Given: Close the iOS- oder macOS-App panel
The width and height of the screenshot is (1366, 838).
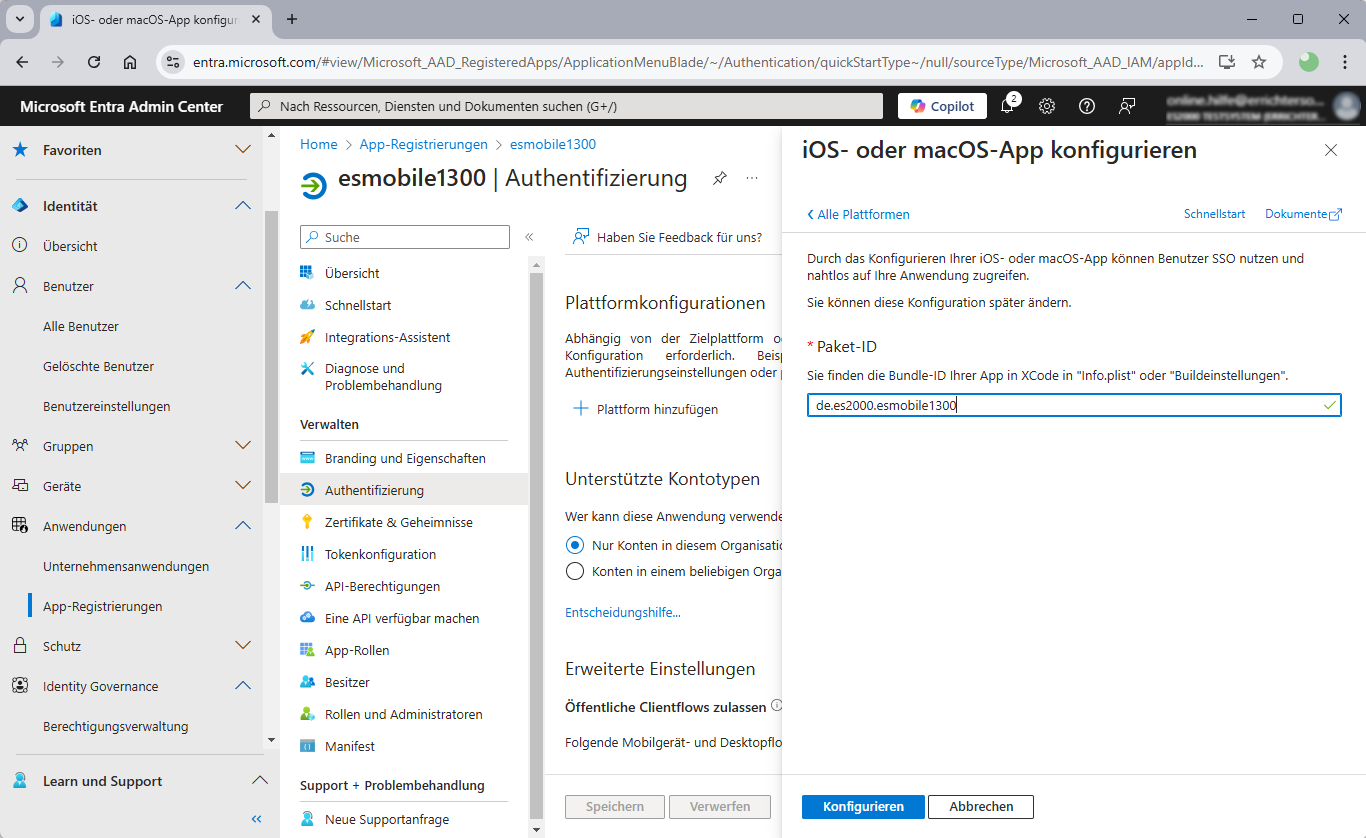Looking at the screenshot, I should (x=1330, y=150).
